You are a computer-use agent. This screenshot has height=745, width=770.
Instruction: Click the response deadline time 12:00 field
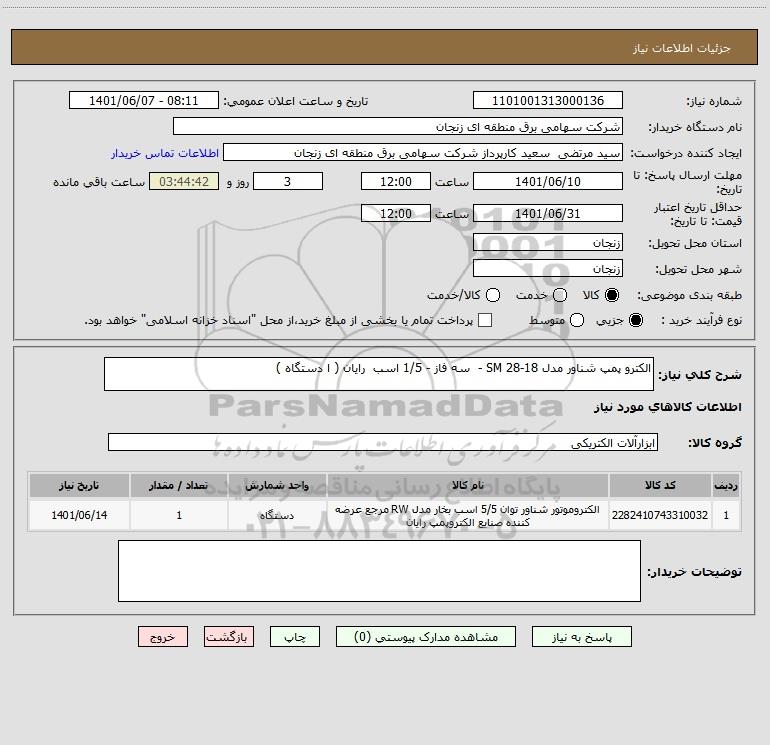coord(396,181)
